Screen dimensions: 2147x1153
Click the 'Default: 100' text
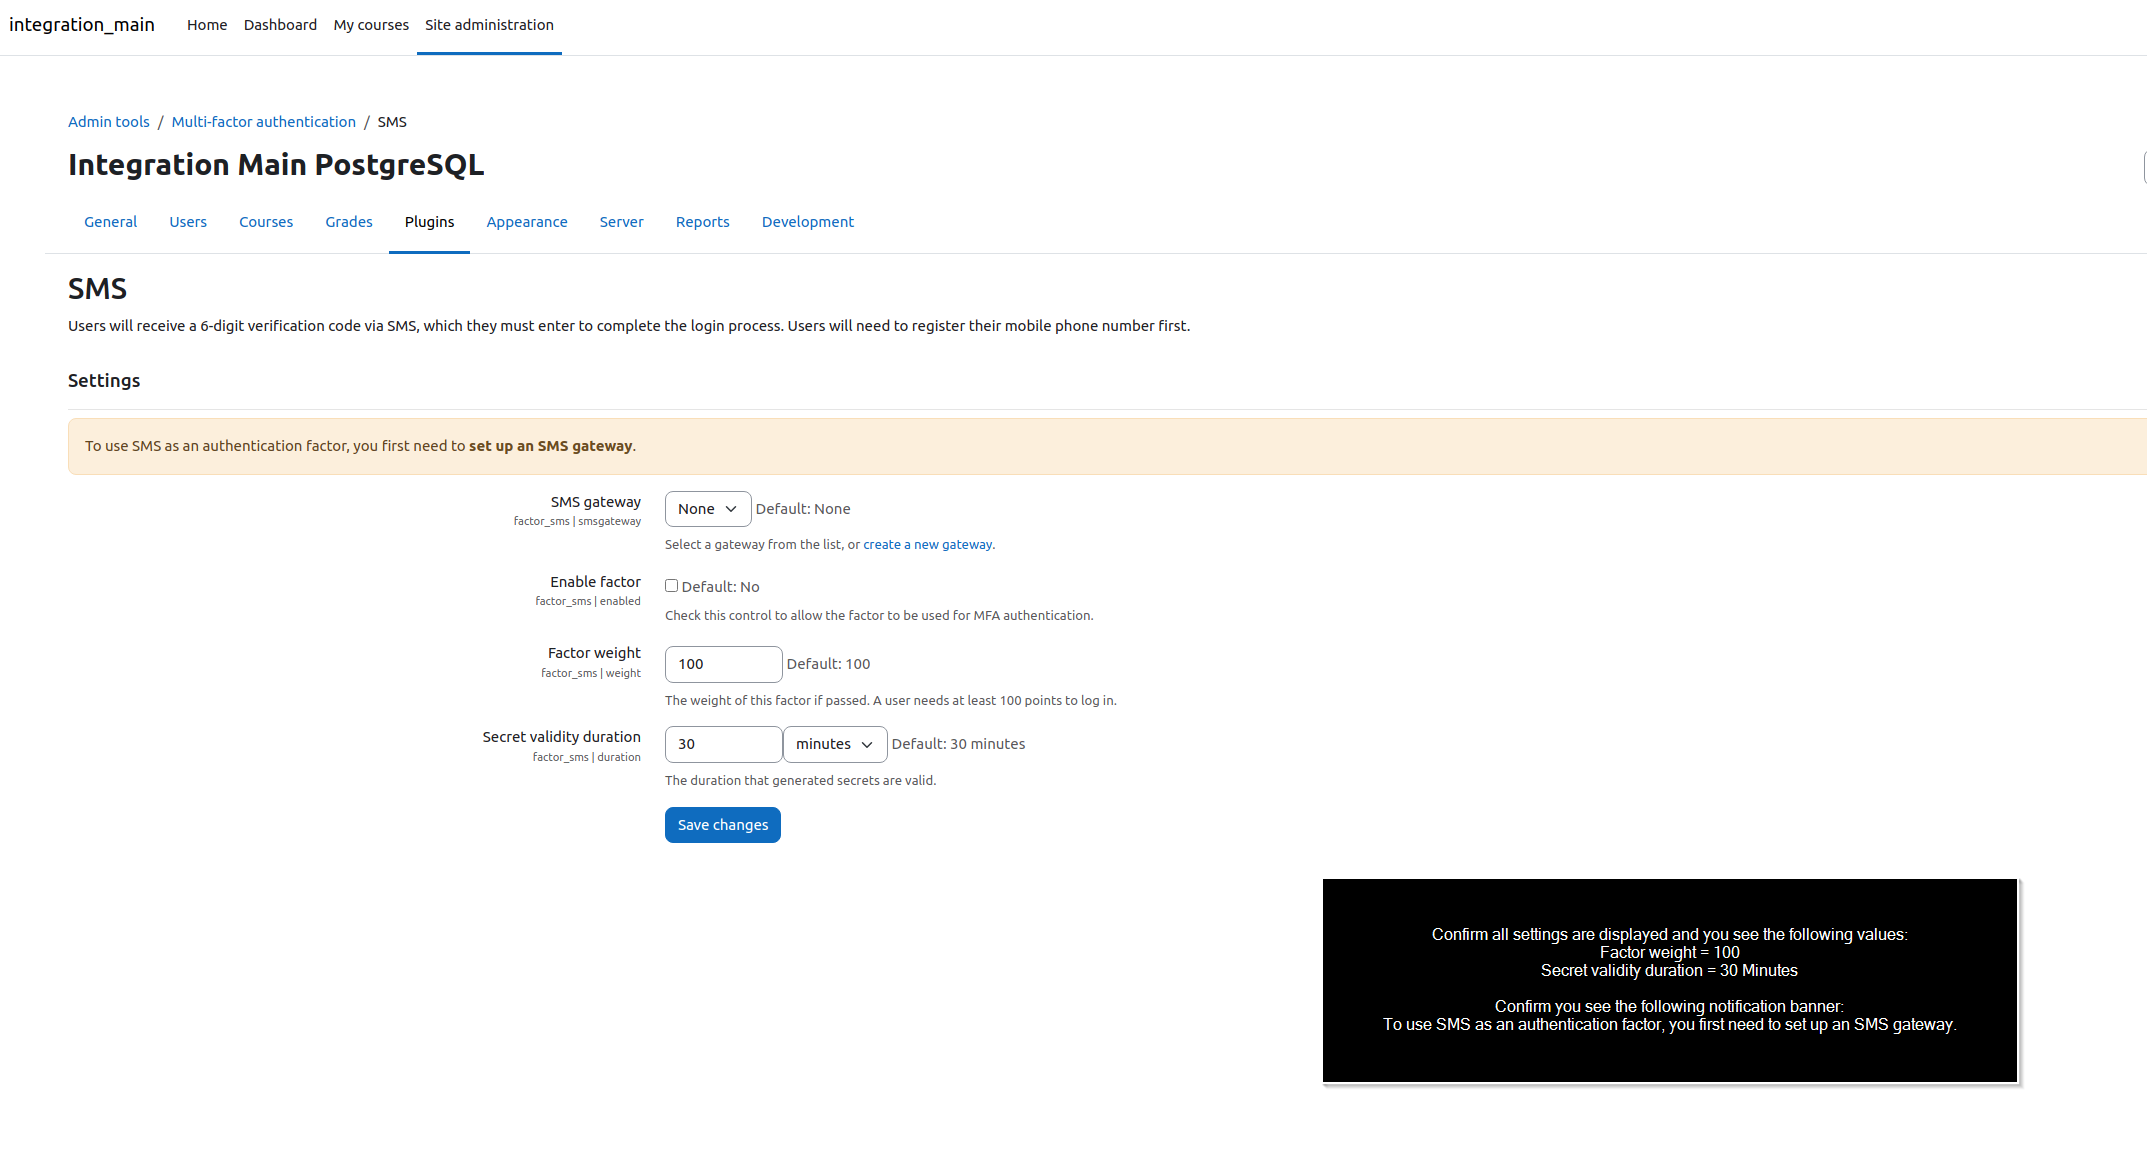(x=828, y=664)
